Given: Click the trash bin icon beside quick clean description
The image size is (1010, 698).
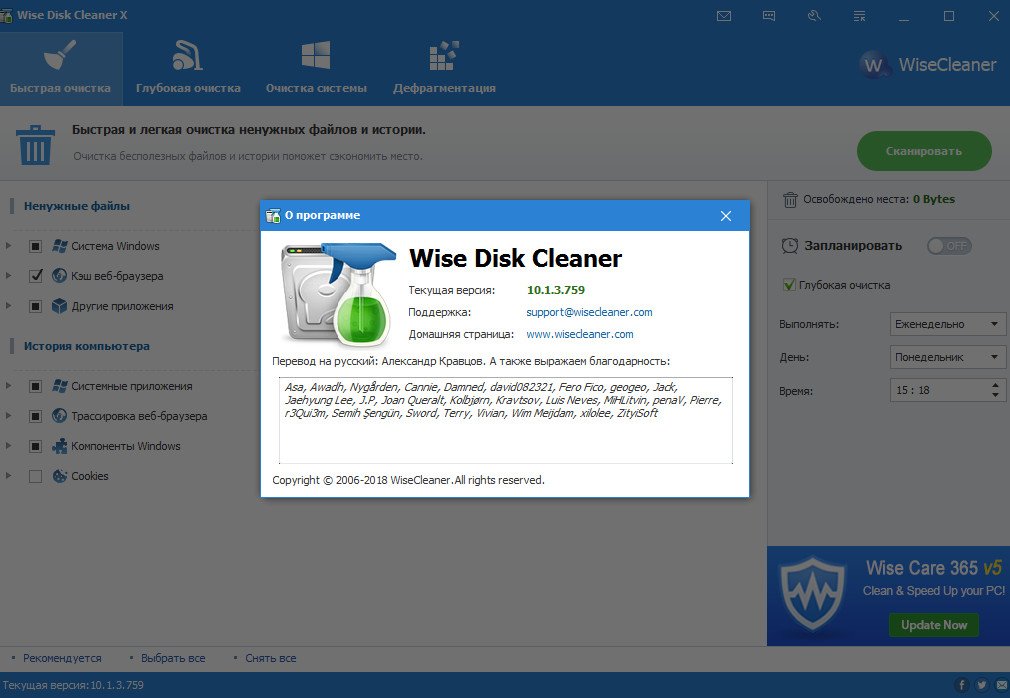Looking at the screenshot, I should pyautogui.click(x=35, y=144).
